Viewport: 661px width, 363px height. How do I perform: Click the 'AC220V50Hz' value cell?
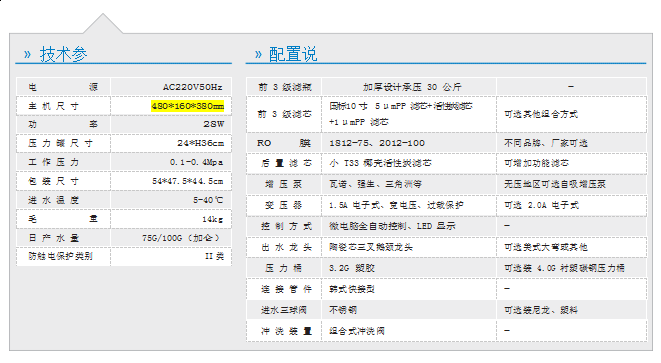click(x=193, y=87)
